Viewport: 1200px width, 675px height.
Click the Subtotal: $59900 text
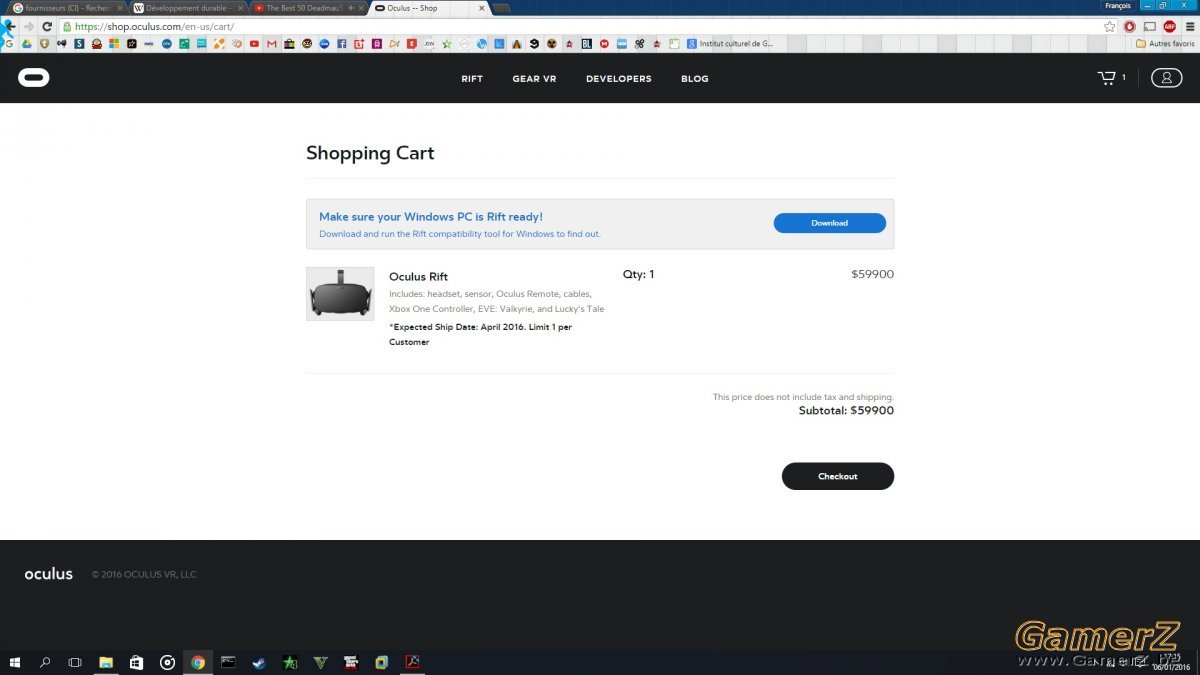click(846, 410)
